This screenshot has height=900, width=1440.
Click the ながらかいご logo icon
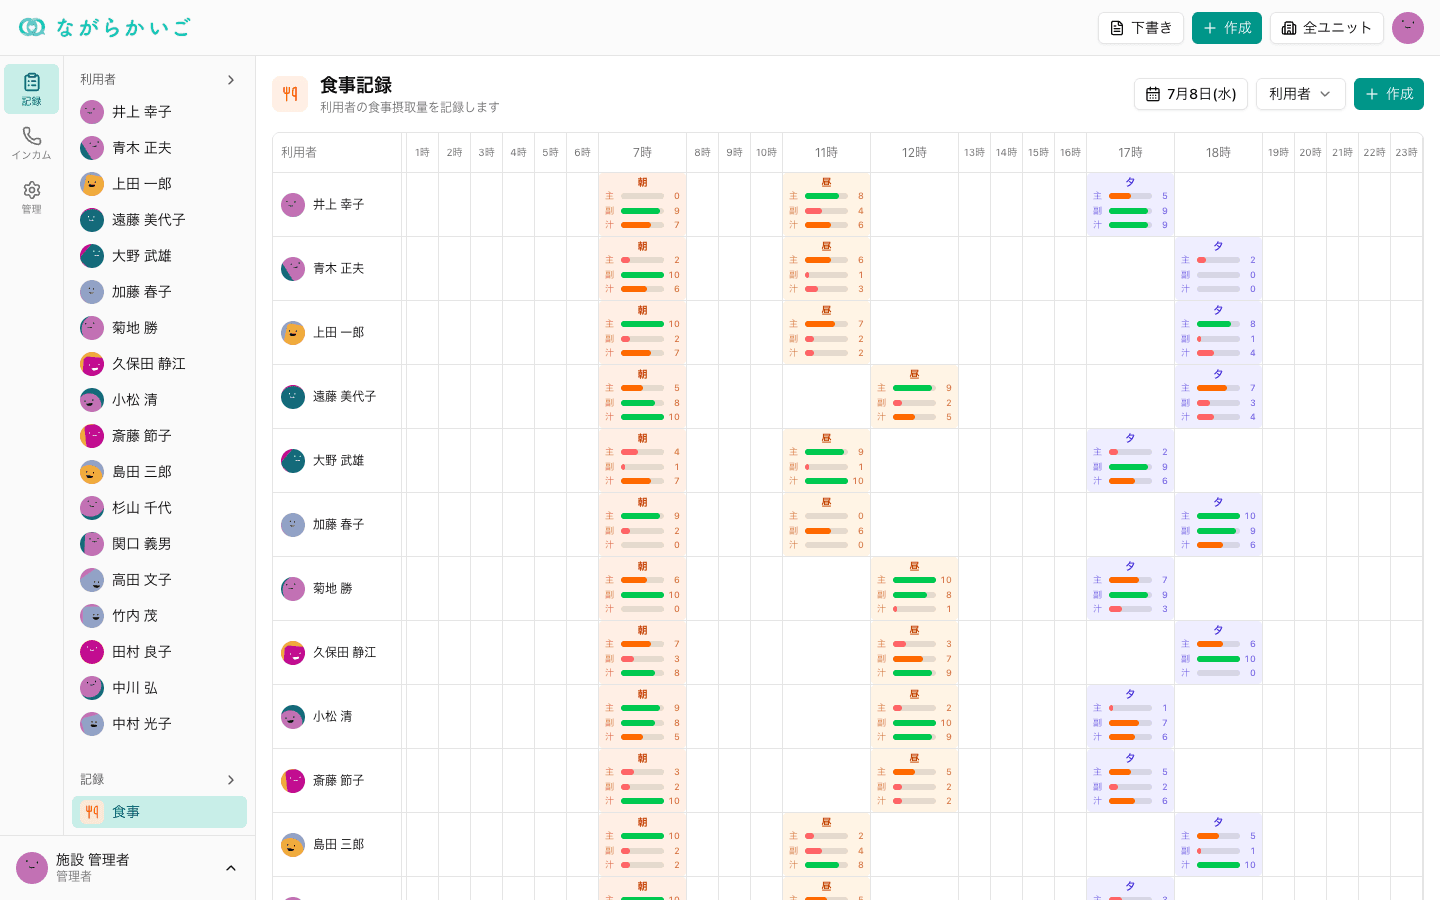pyautogui.click(x=32, y=27)
